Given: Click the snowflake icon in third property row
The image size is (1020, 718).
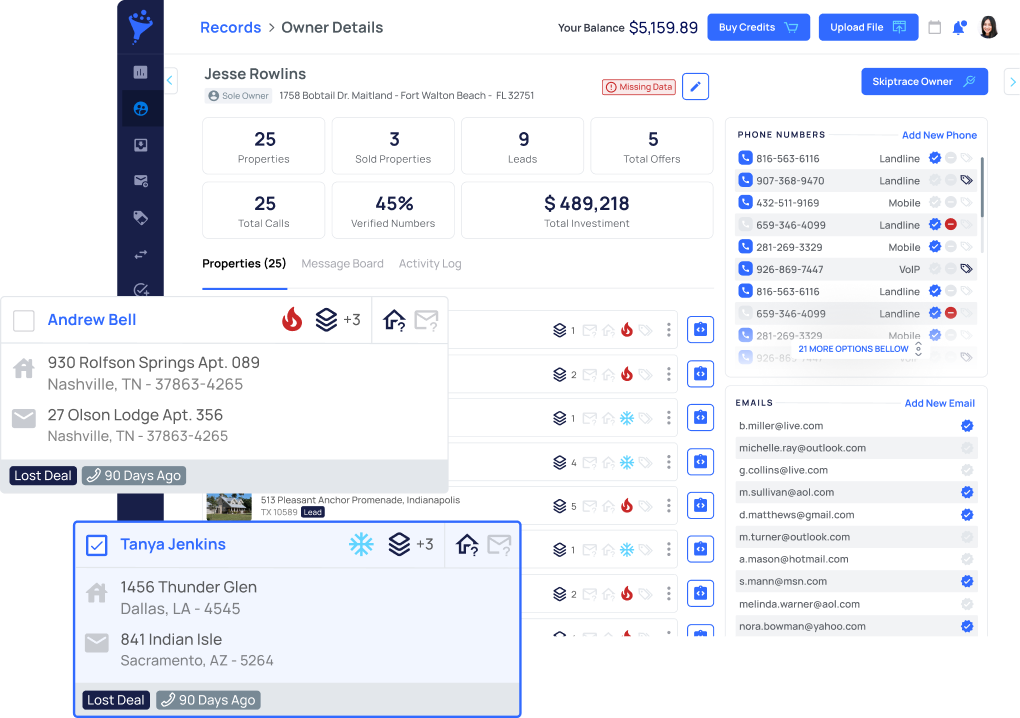Looking at the screenshot, I should pyautogui.click(x=627, y=418).
